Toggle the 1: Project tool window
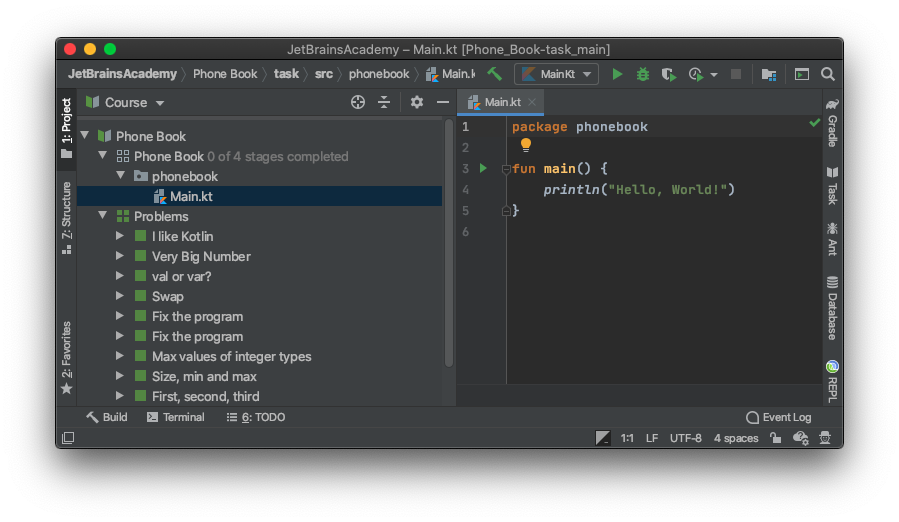This screenshot has width=899, height=522. pos(67,128)
